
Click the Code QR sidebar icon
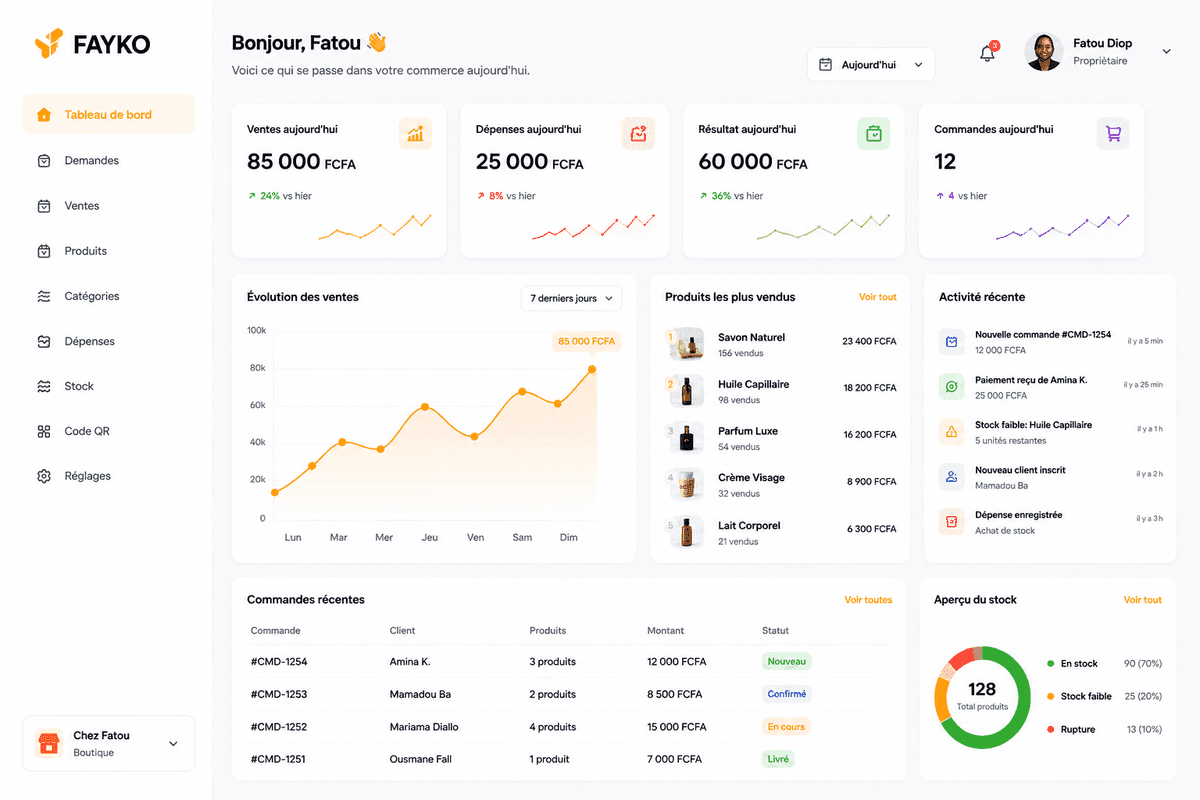pos(44,431)
